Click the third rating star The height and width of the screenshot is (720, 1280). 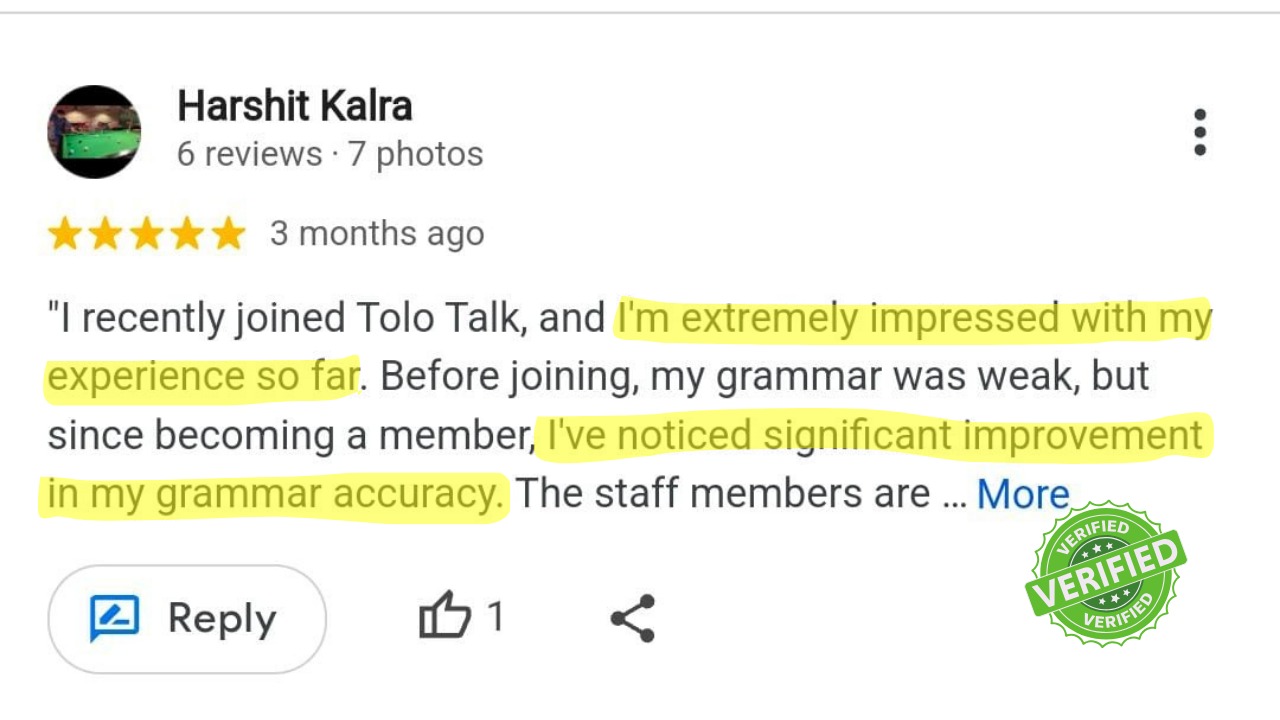pos(147,234)
